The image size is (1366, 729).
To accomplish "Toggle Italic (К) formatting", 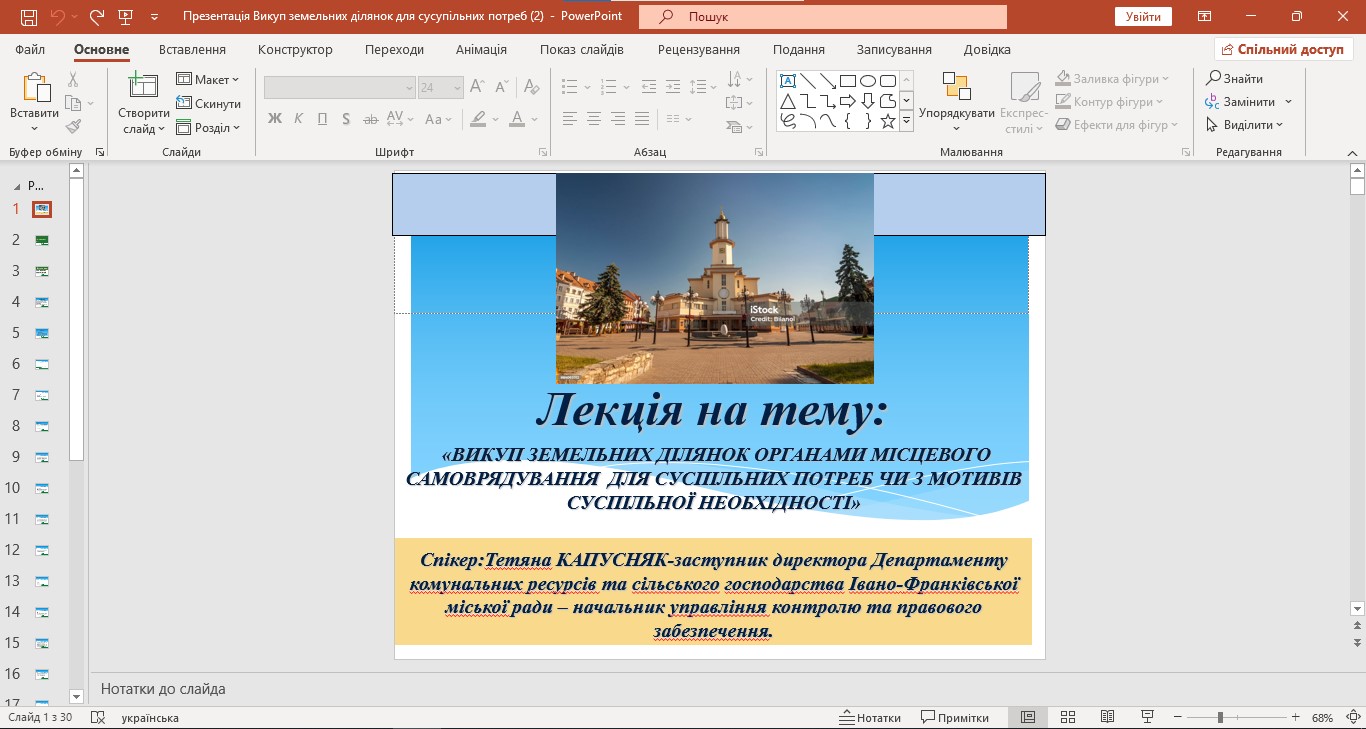I will [298, 119].
